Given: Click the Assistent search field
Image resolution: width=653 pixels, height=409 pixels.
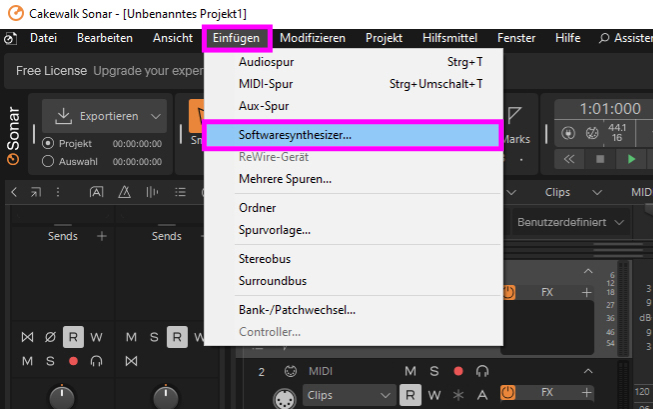Looking at the screenshot, I should point(626,38).
